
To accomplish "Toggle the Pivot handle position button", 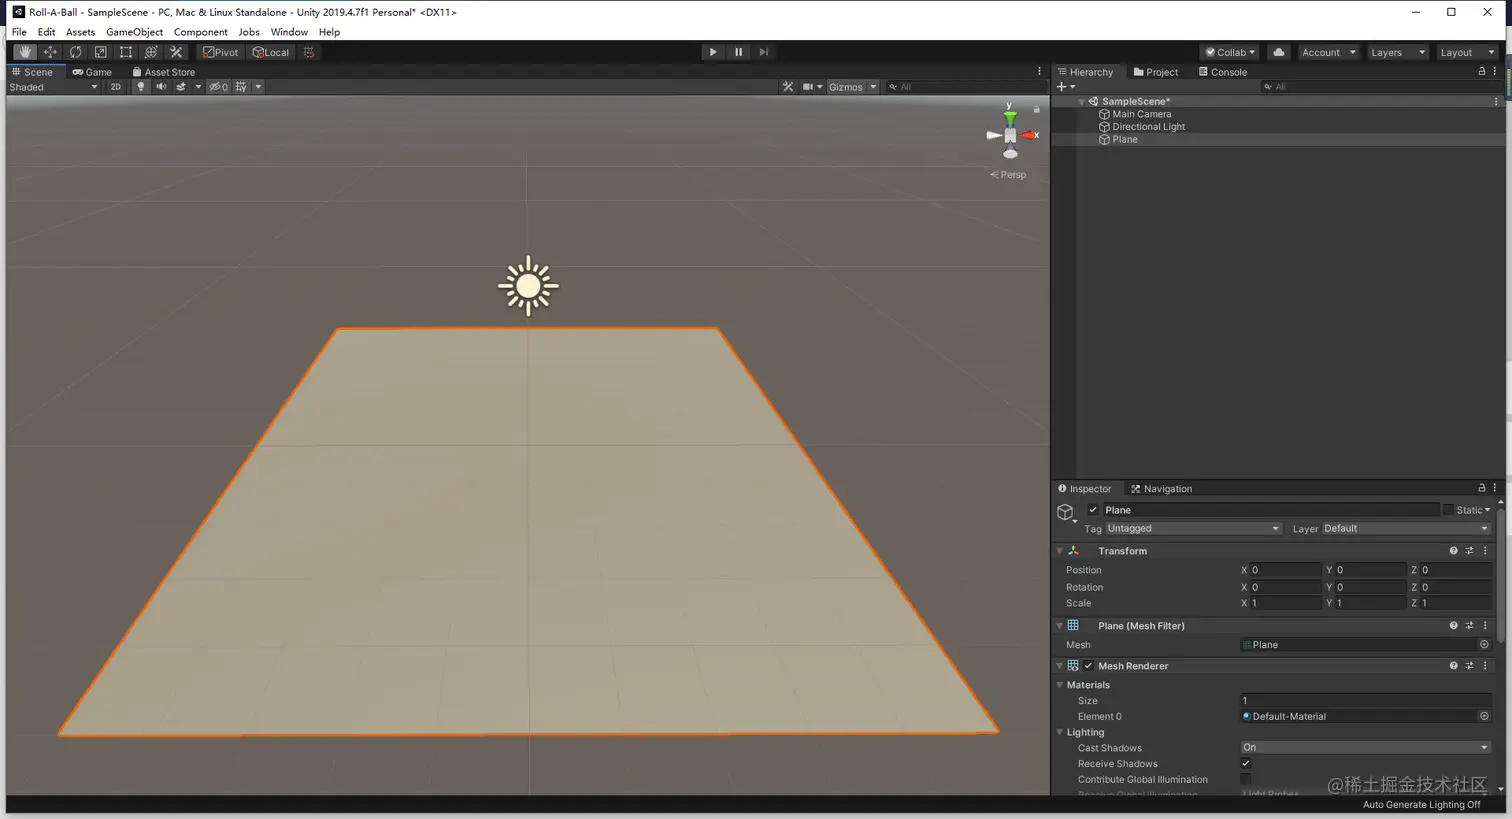I will (221, 52).
